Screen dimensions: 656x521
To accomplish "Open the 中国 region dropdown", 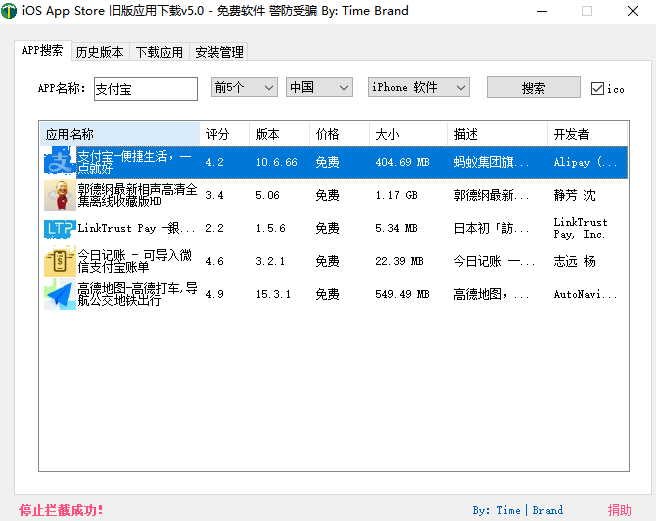I will point(319,87).
